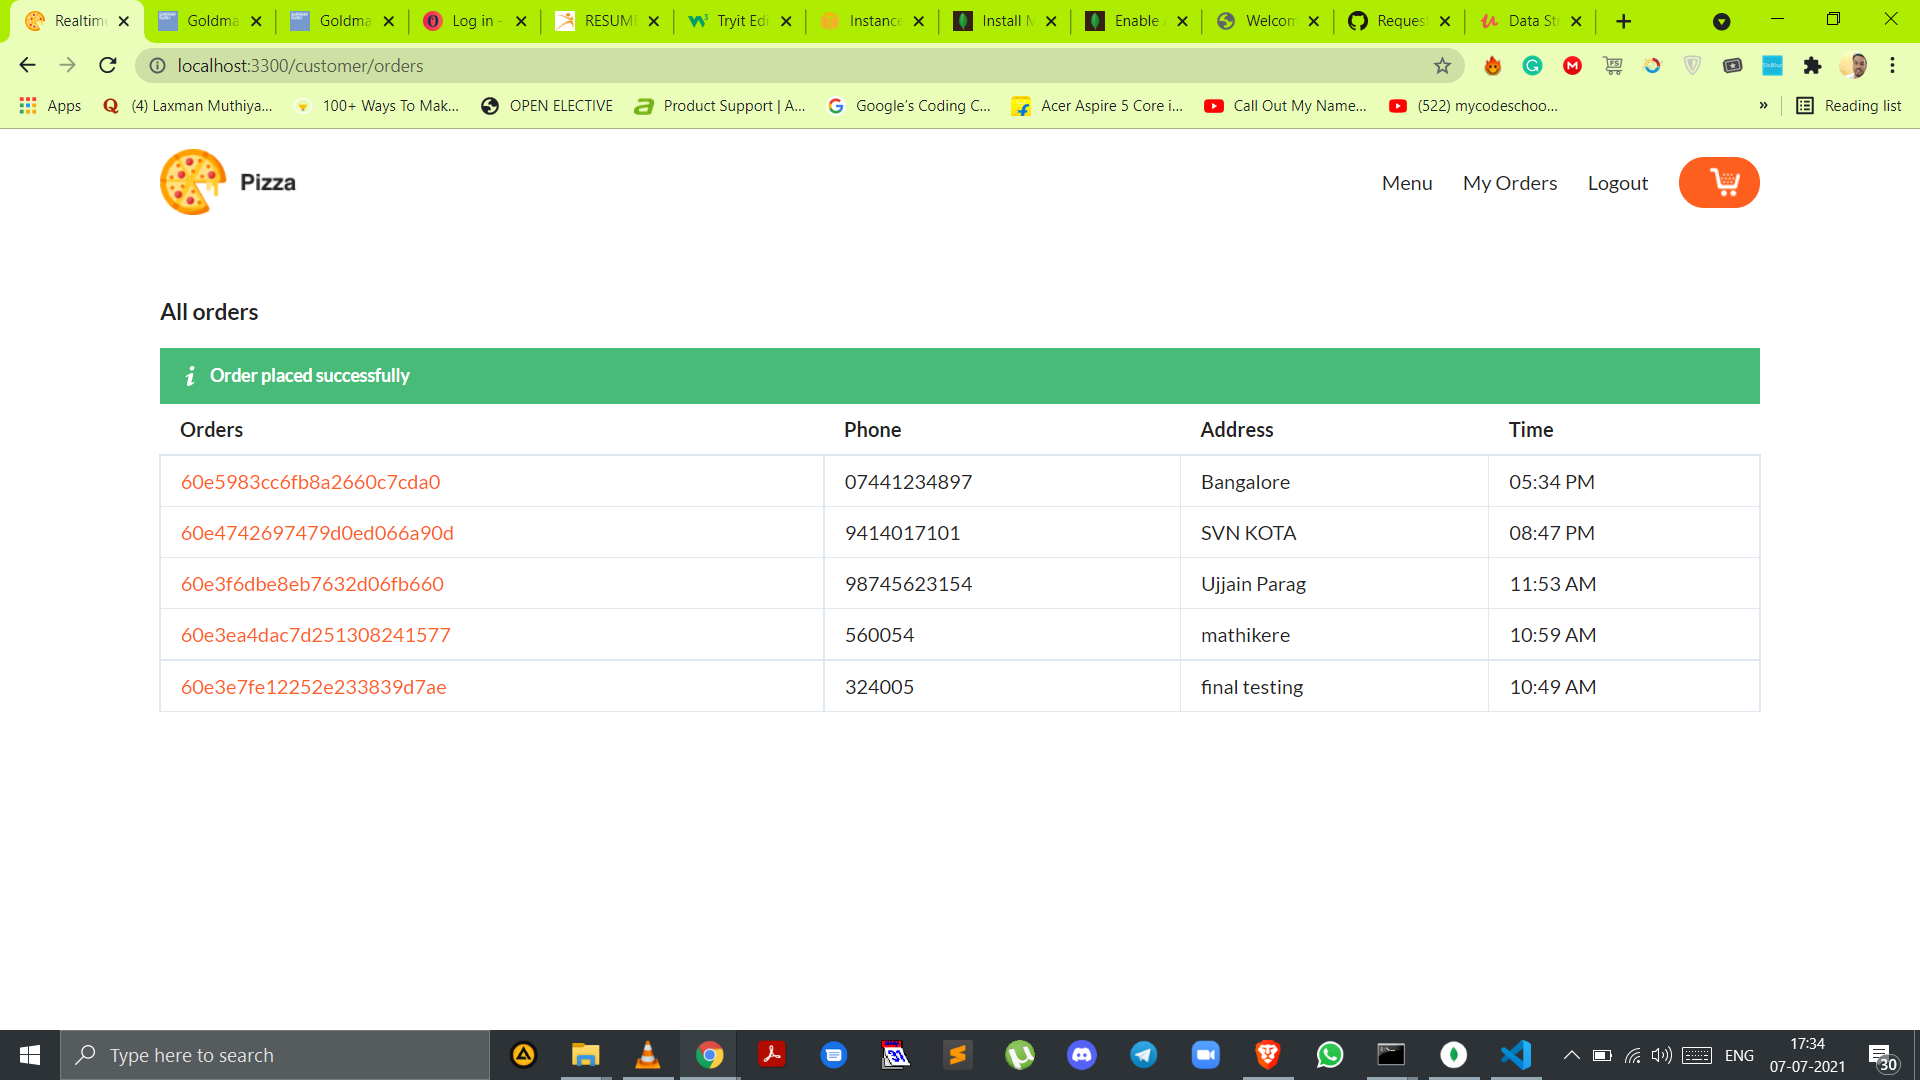Open the Extensions puzzle-piece menu
1920x1080 pixels.
tap(1813, 65)
